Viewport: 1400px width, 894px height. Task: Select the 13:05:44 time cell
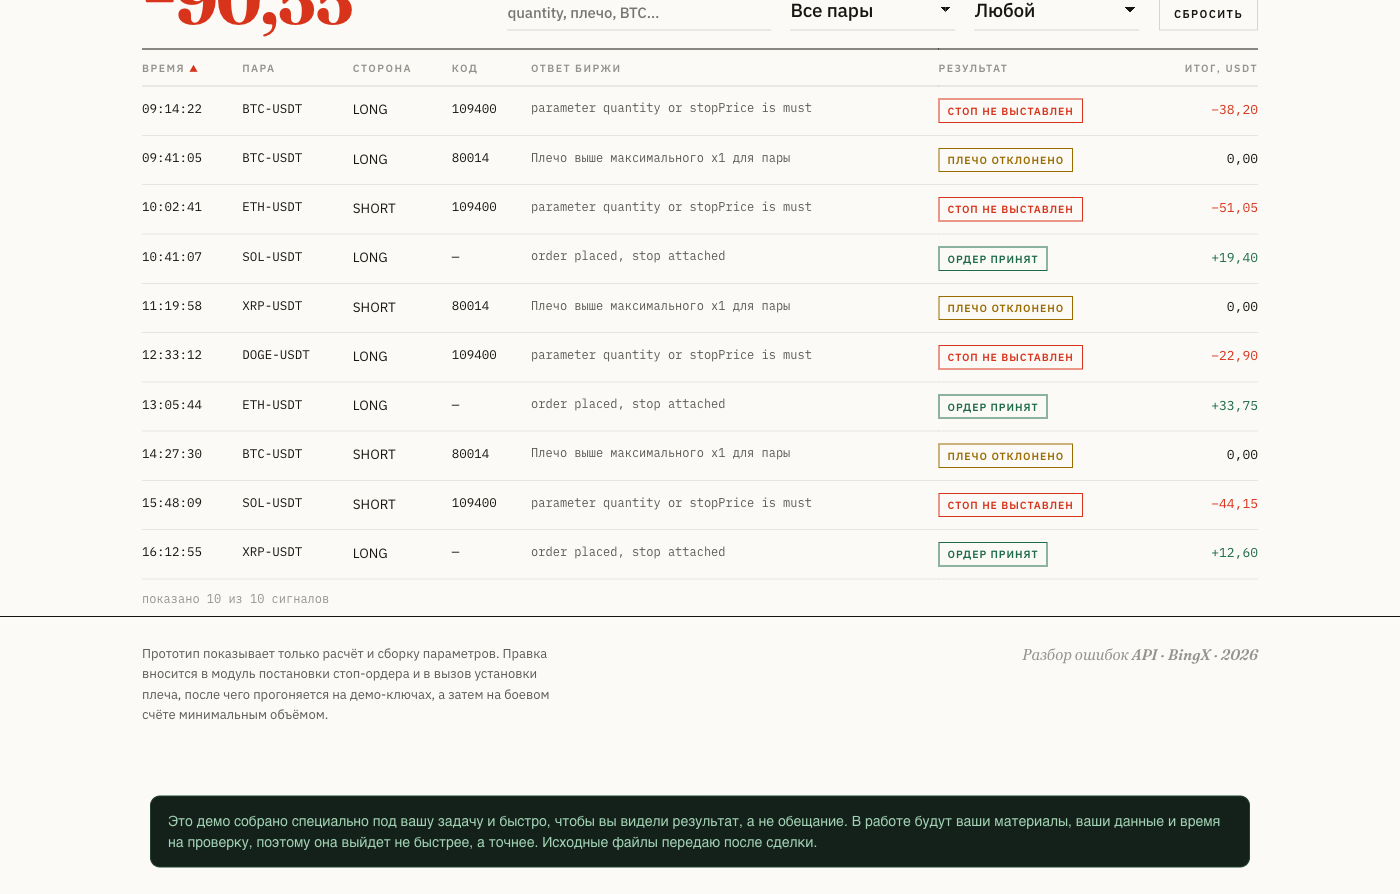tap(172, 405)
